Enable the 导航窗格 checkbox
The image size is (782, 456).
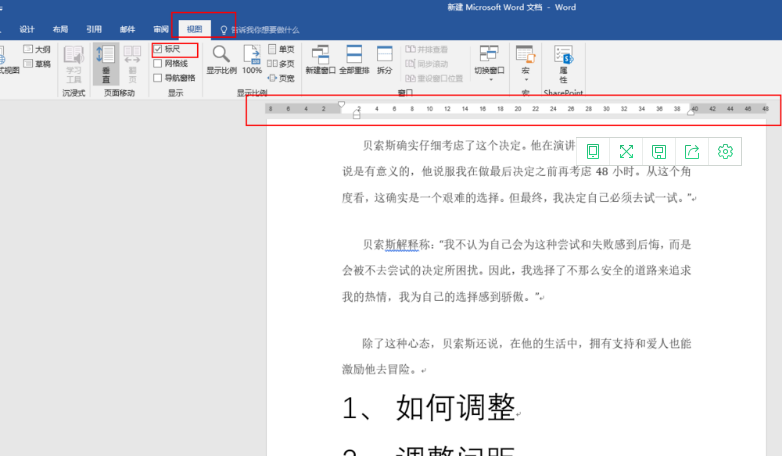click(158, 78)
